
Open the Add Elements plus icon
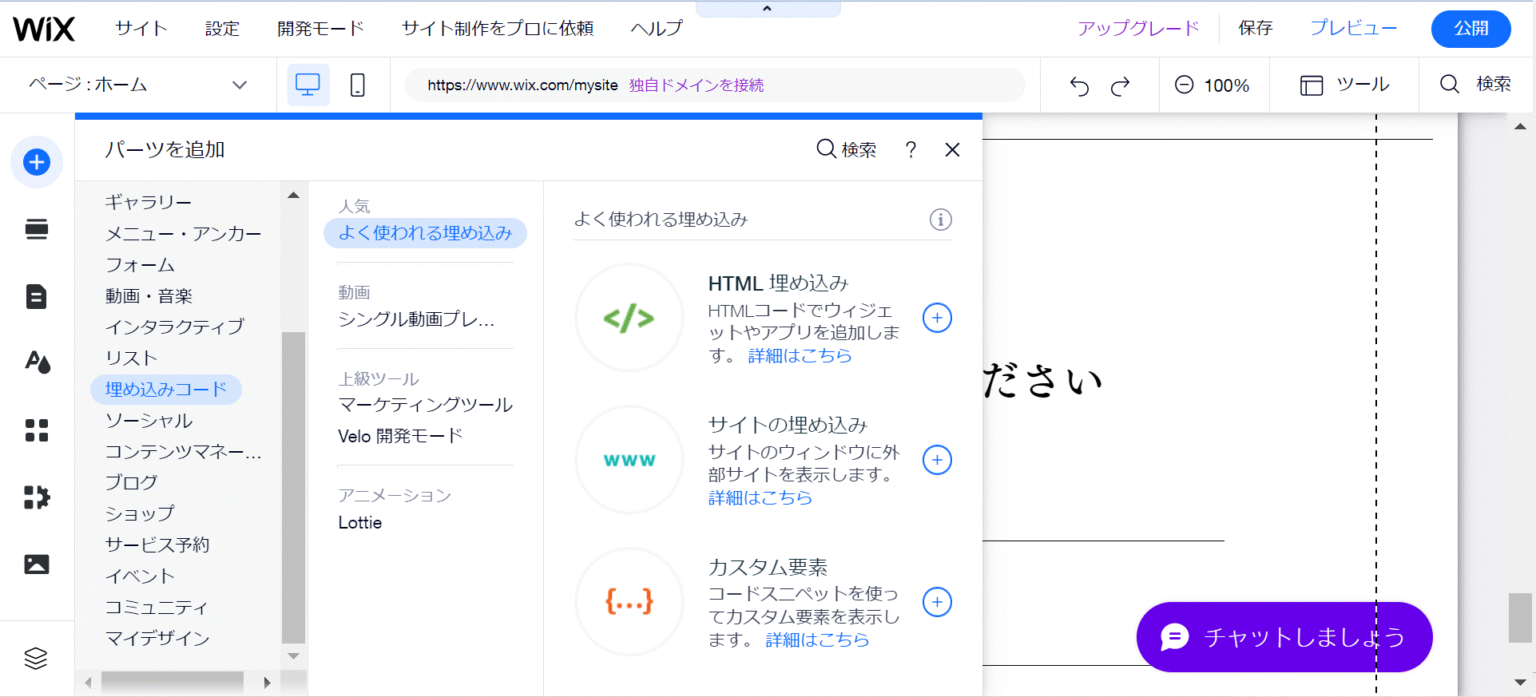point(36,161)
